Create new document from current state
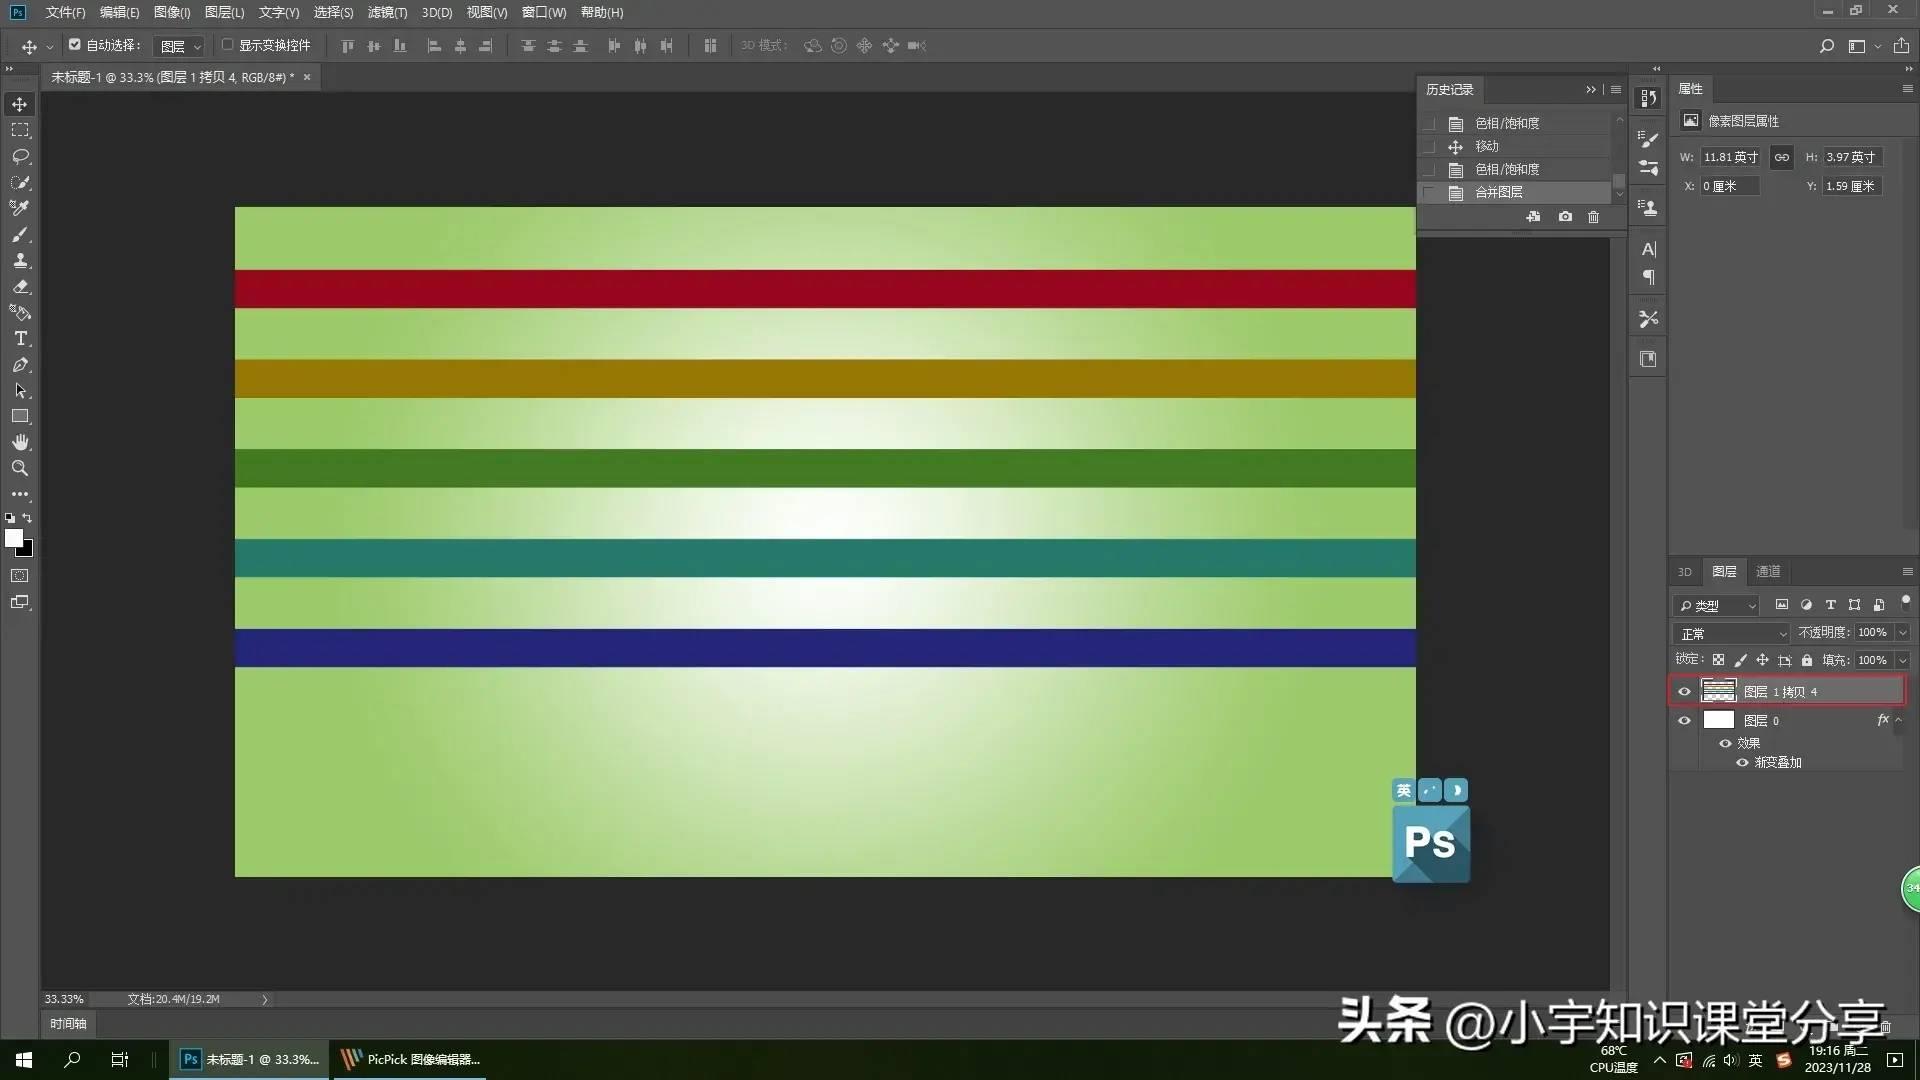This screenshot has height=1080, width=1920. point(1533,216)
